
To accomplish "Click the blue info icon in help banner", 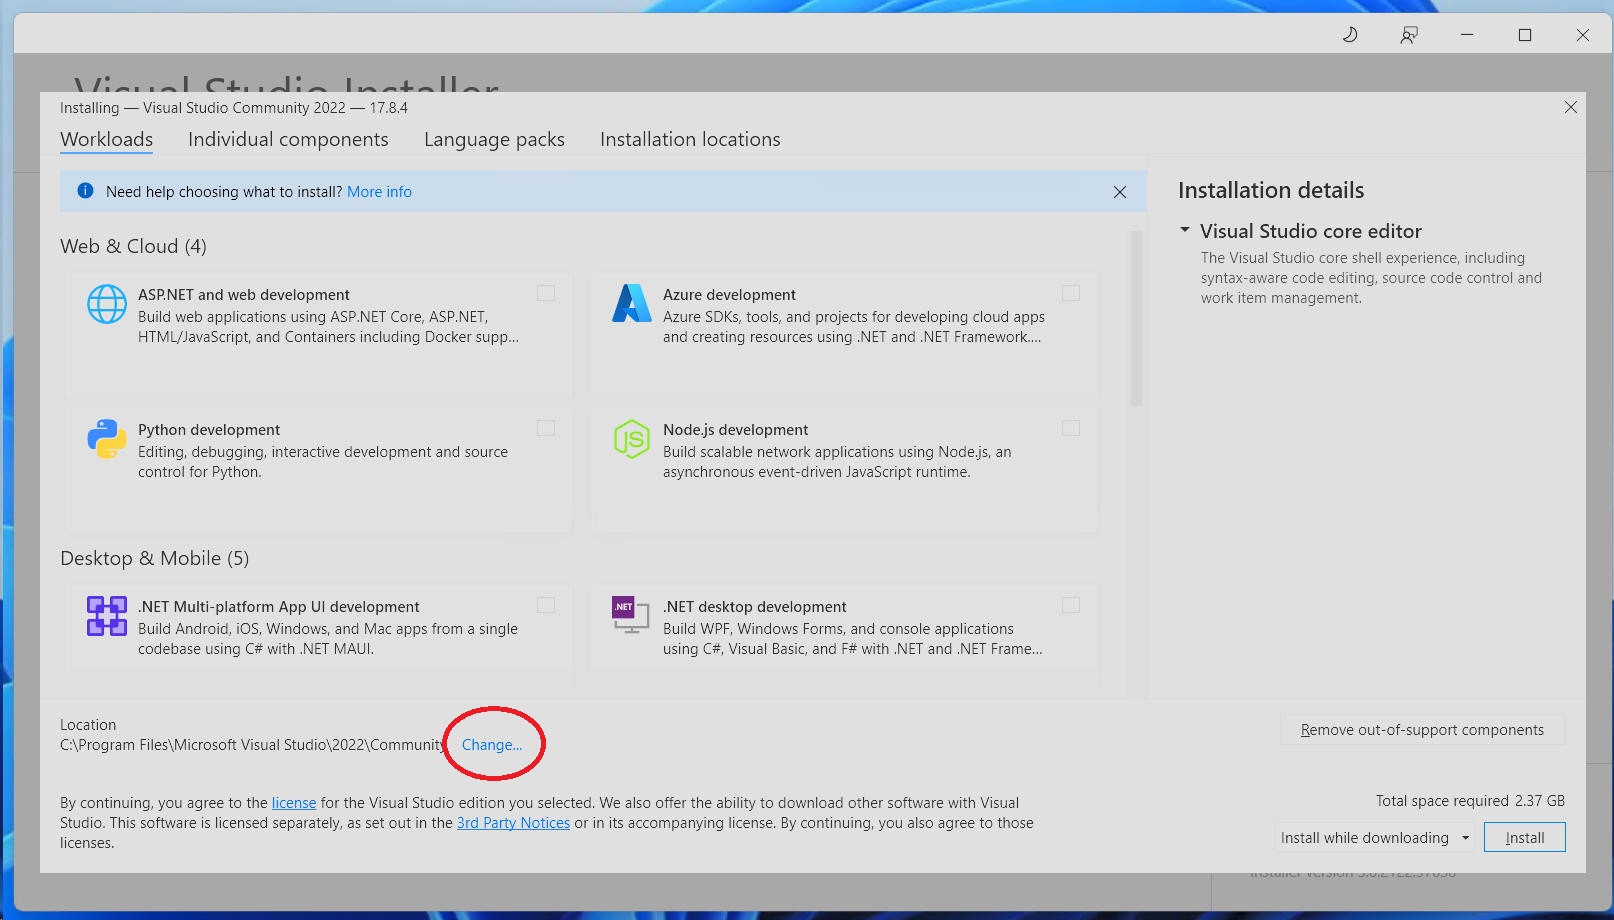I will pyautogui.click(x=86, y=191).
